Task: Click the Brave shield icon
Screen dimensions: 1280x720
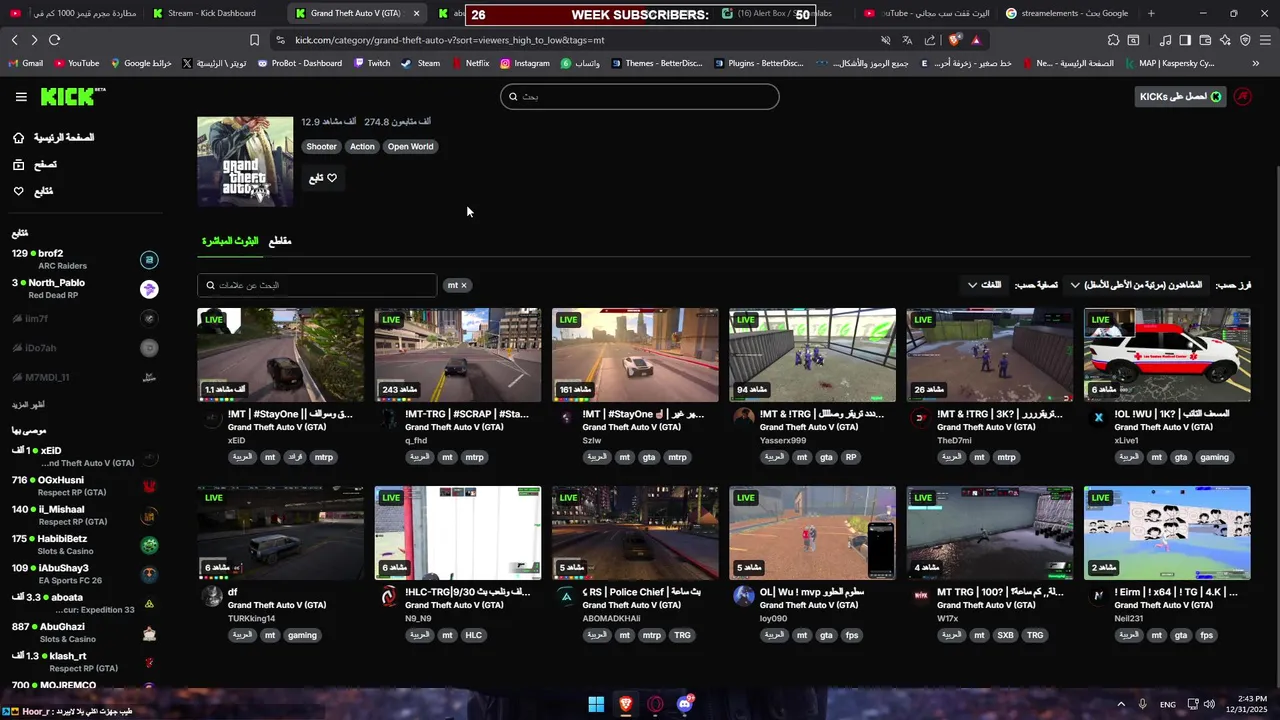Action: tap(954, 40)
